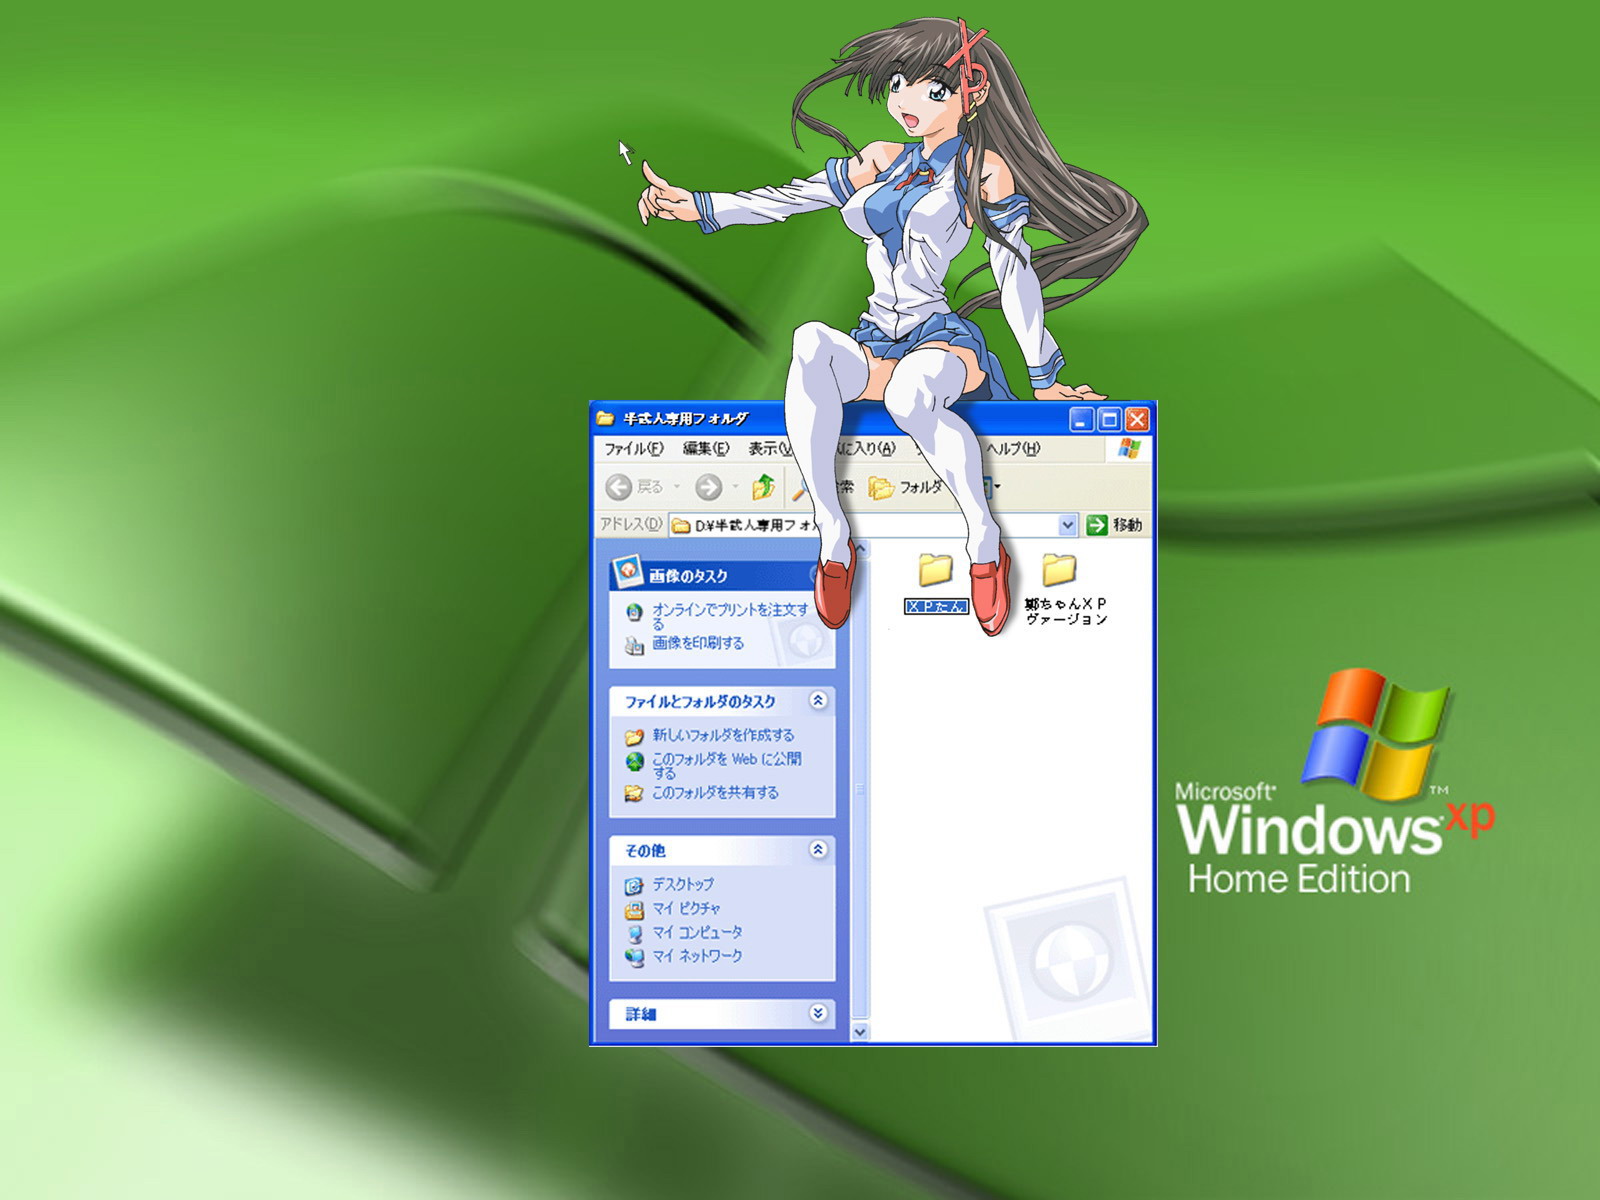Click the green 移動 (Go) arrow button
1600x1200 pixels.
point(1097,525)
